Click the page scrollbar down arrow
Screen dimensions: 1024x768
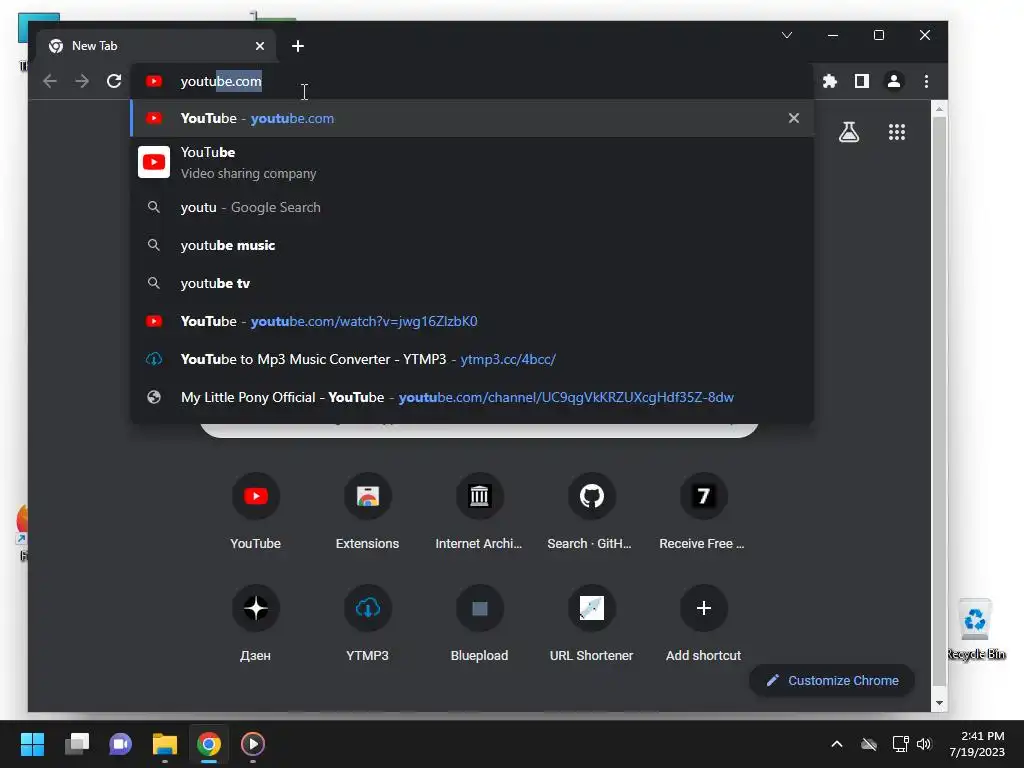(x=939, y=703)
